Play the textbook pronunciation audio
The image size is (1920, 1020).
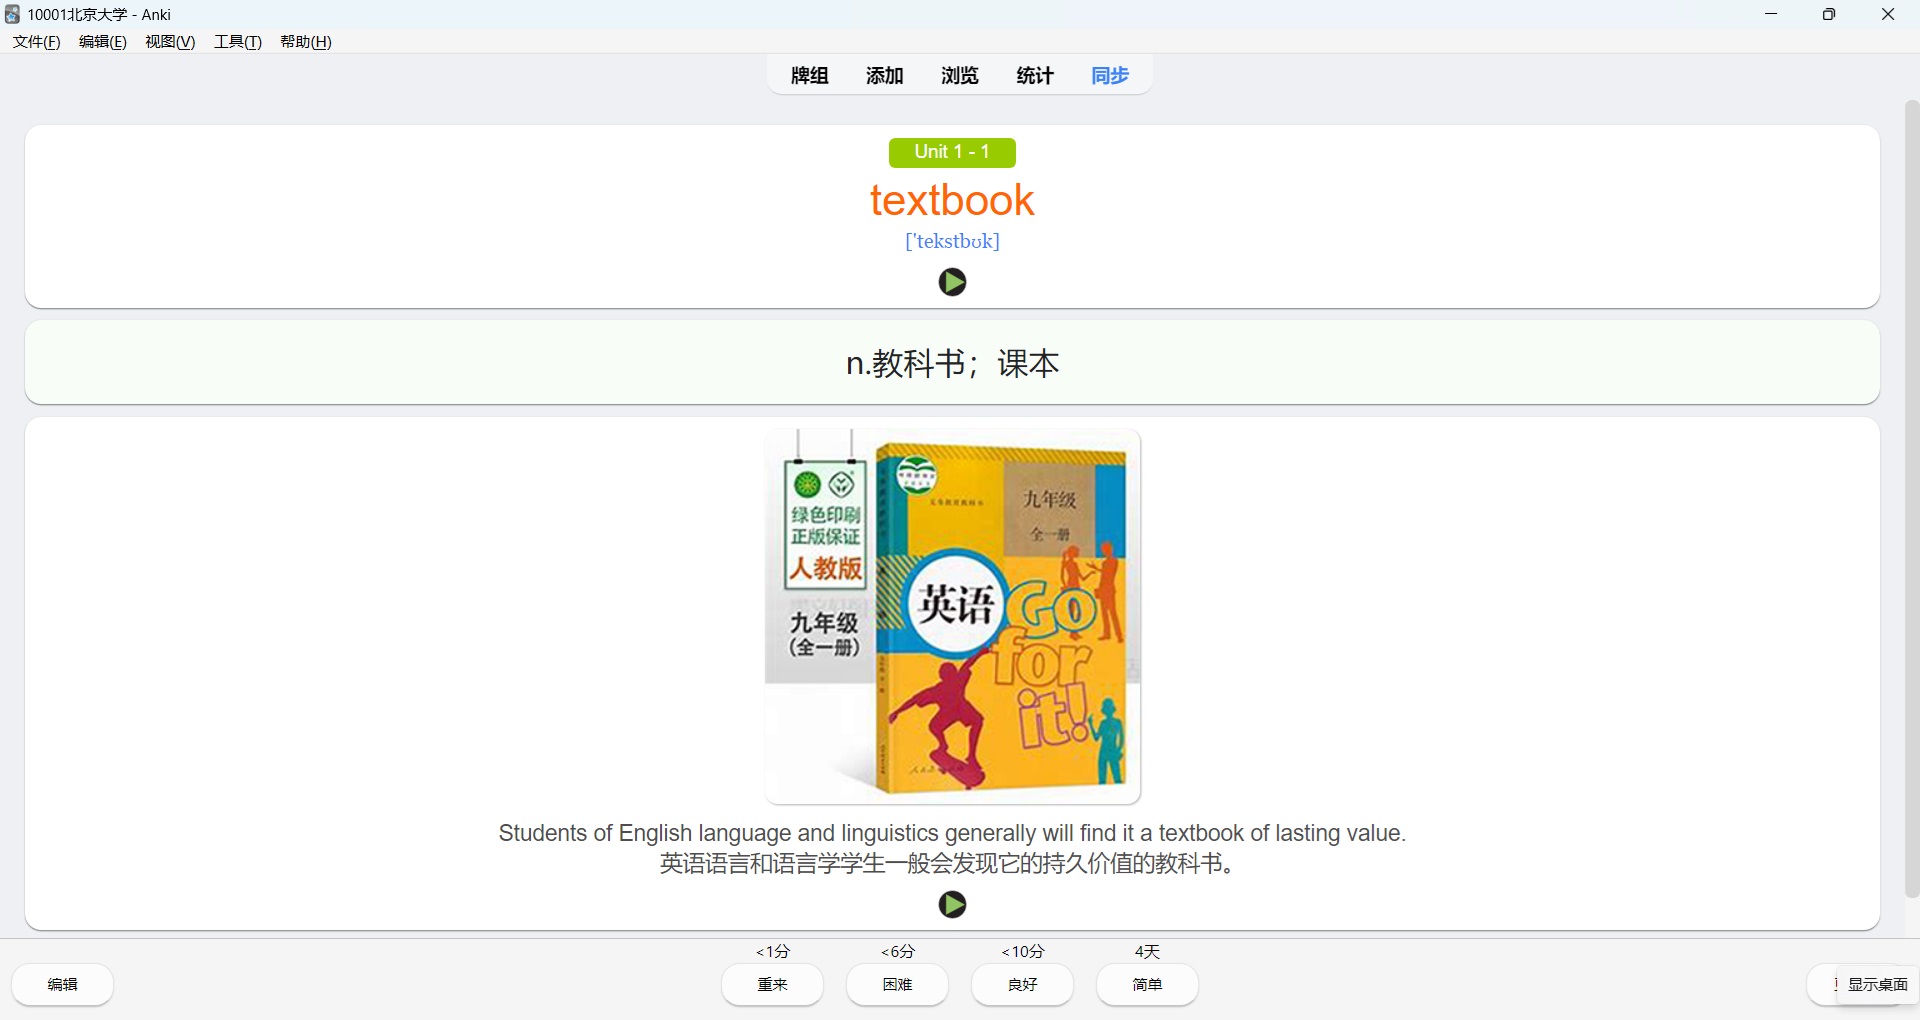pos(952,282)
